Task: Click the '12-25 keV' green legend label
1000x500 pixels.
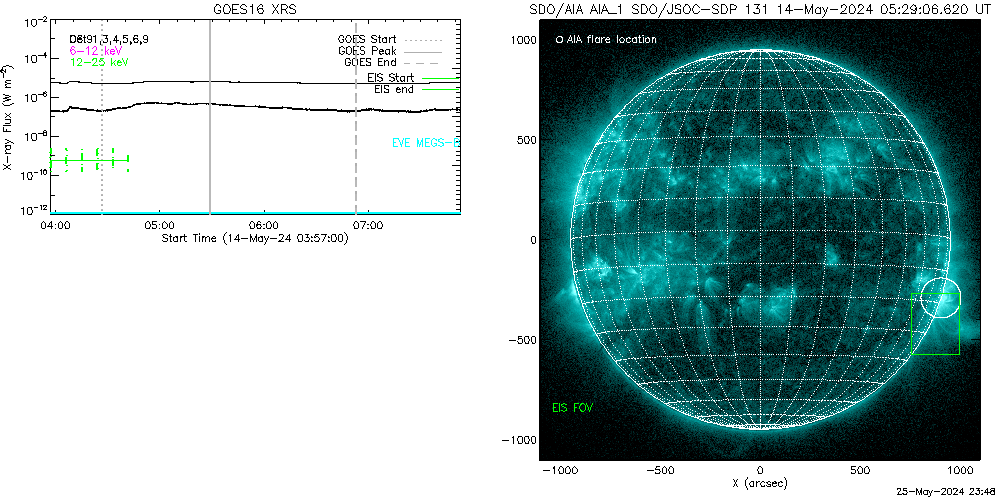Action: point(98,62)
